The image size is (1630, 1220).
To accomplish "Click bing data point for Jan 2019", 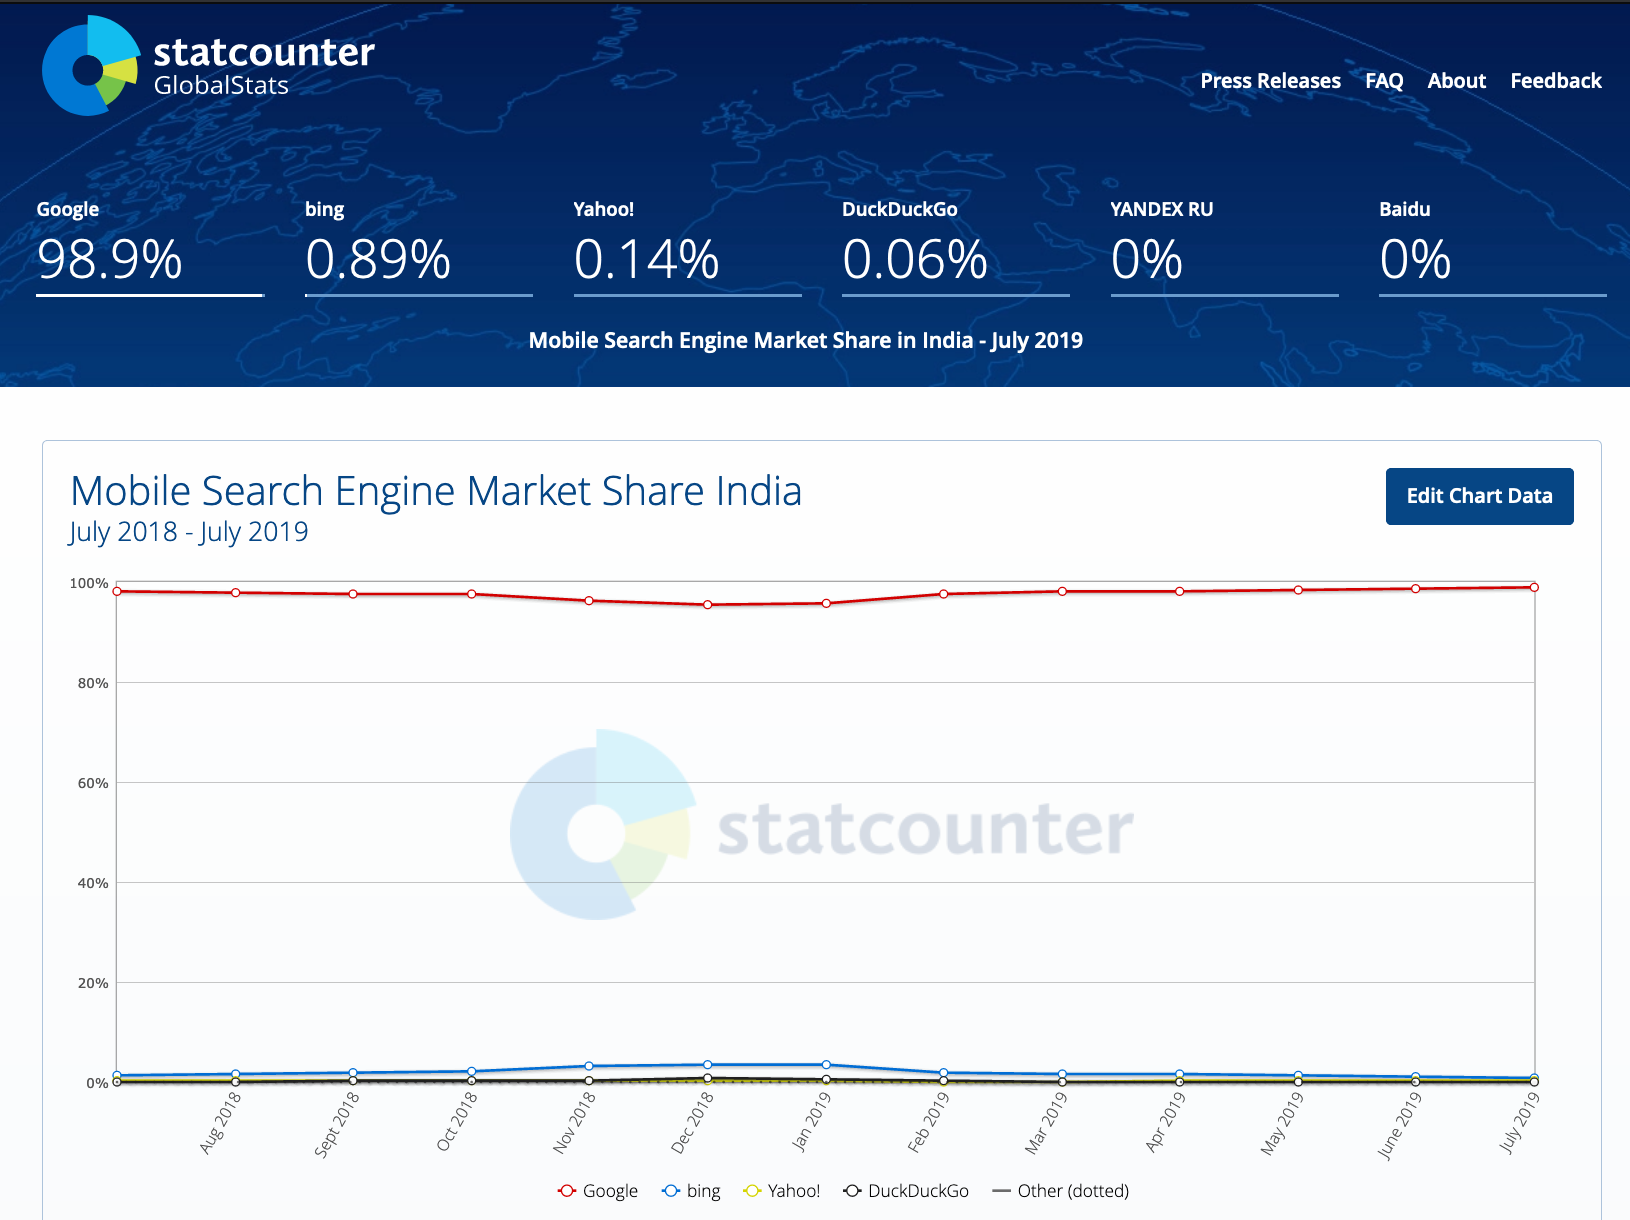I will [x=826, y=1065].
